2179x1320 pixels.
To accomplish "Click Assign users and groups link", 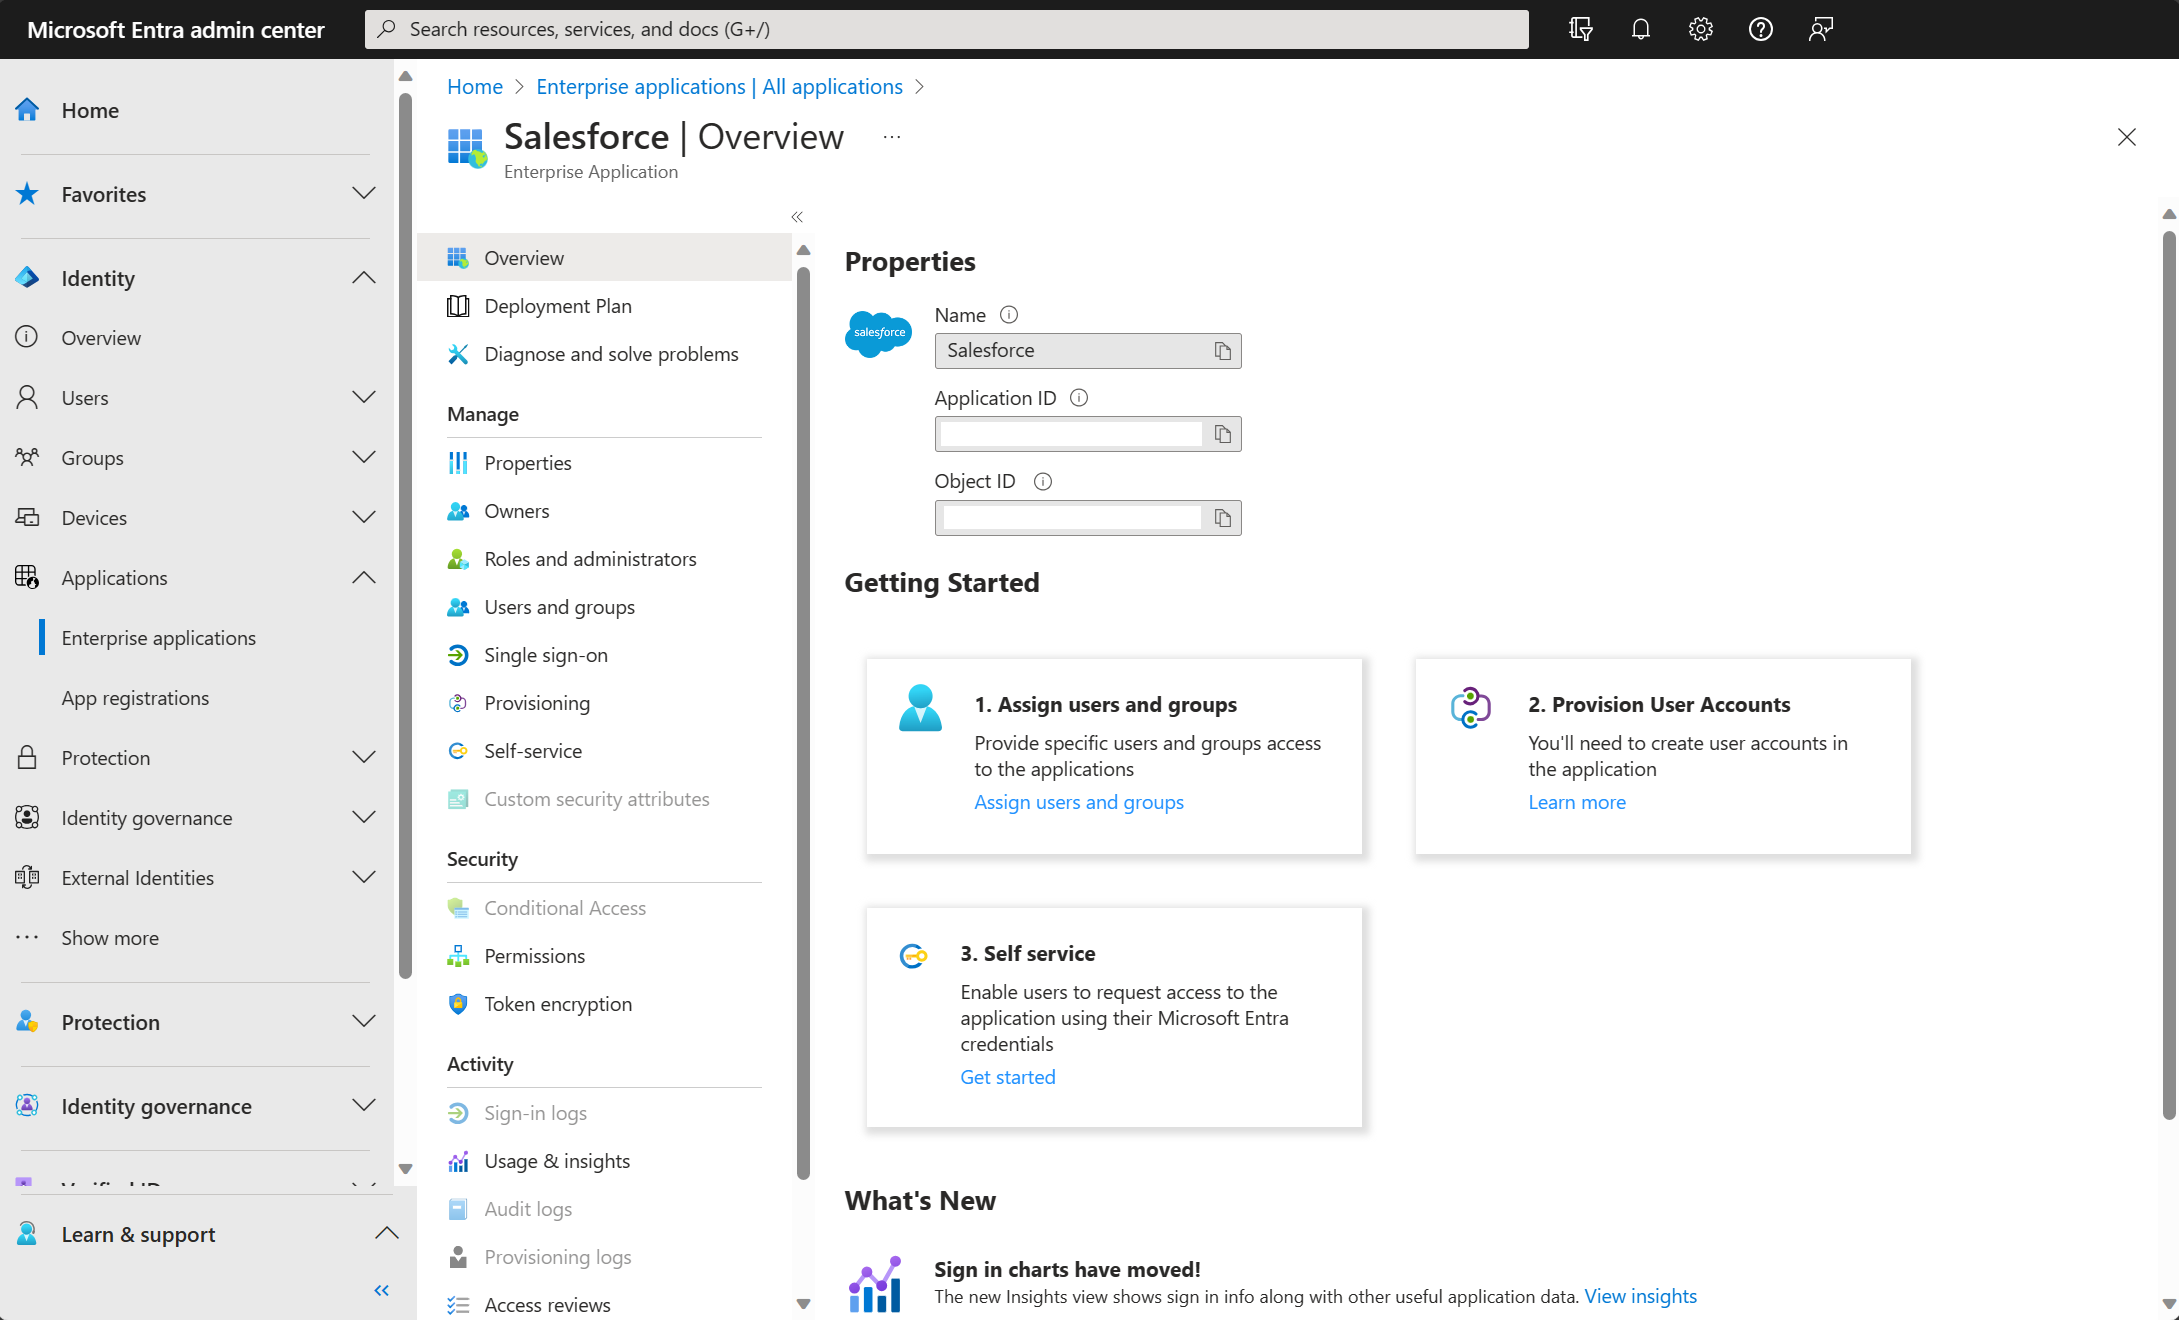I will 1079,800.
